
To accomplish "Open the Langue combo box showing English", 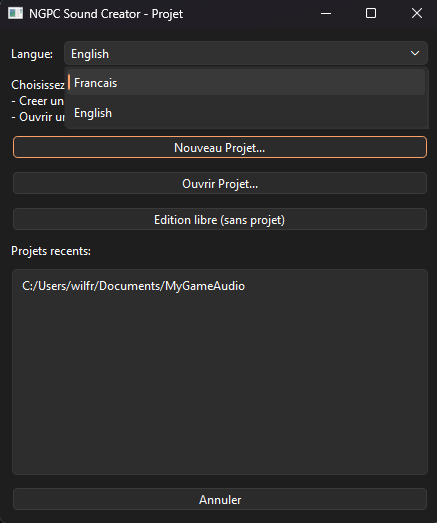I will (246, 53).
